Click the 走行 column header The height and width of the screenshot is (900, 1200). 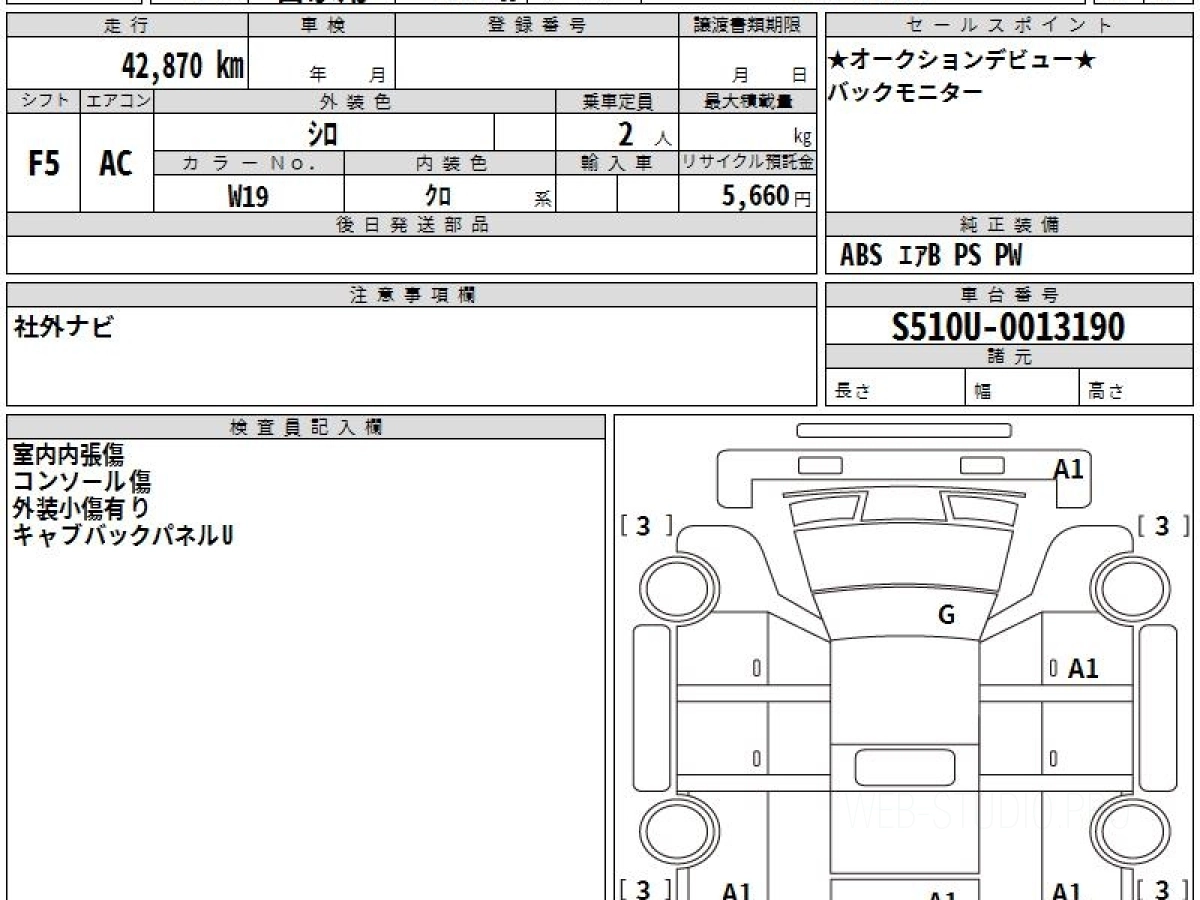click(x=127, y=26)
